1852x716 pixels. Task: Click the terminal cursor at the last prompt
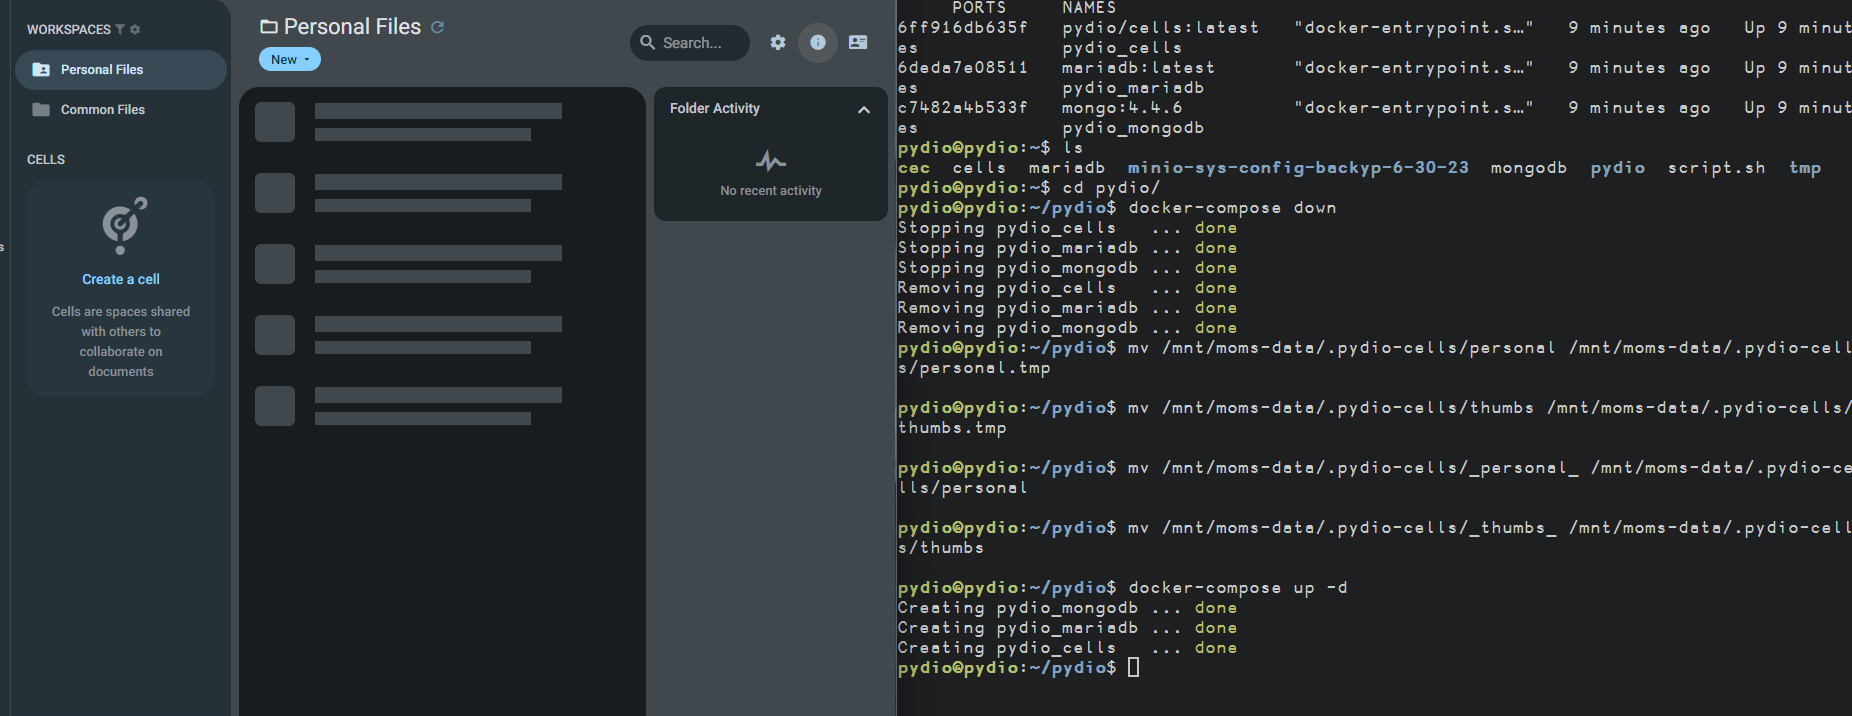tap(1133, 668)
